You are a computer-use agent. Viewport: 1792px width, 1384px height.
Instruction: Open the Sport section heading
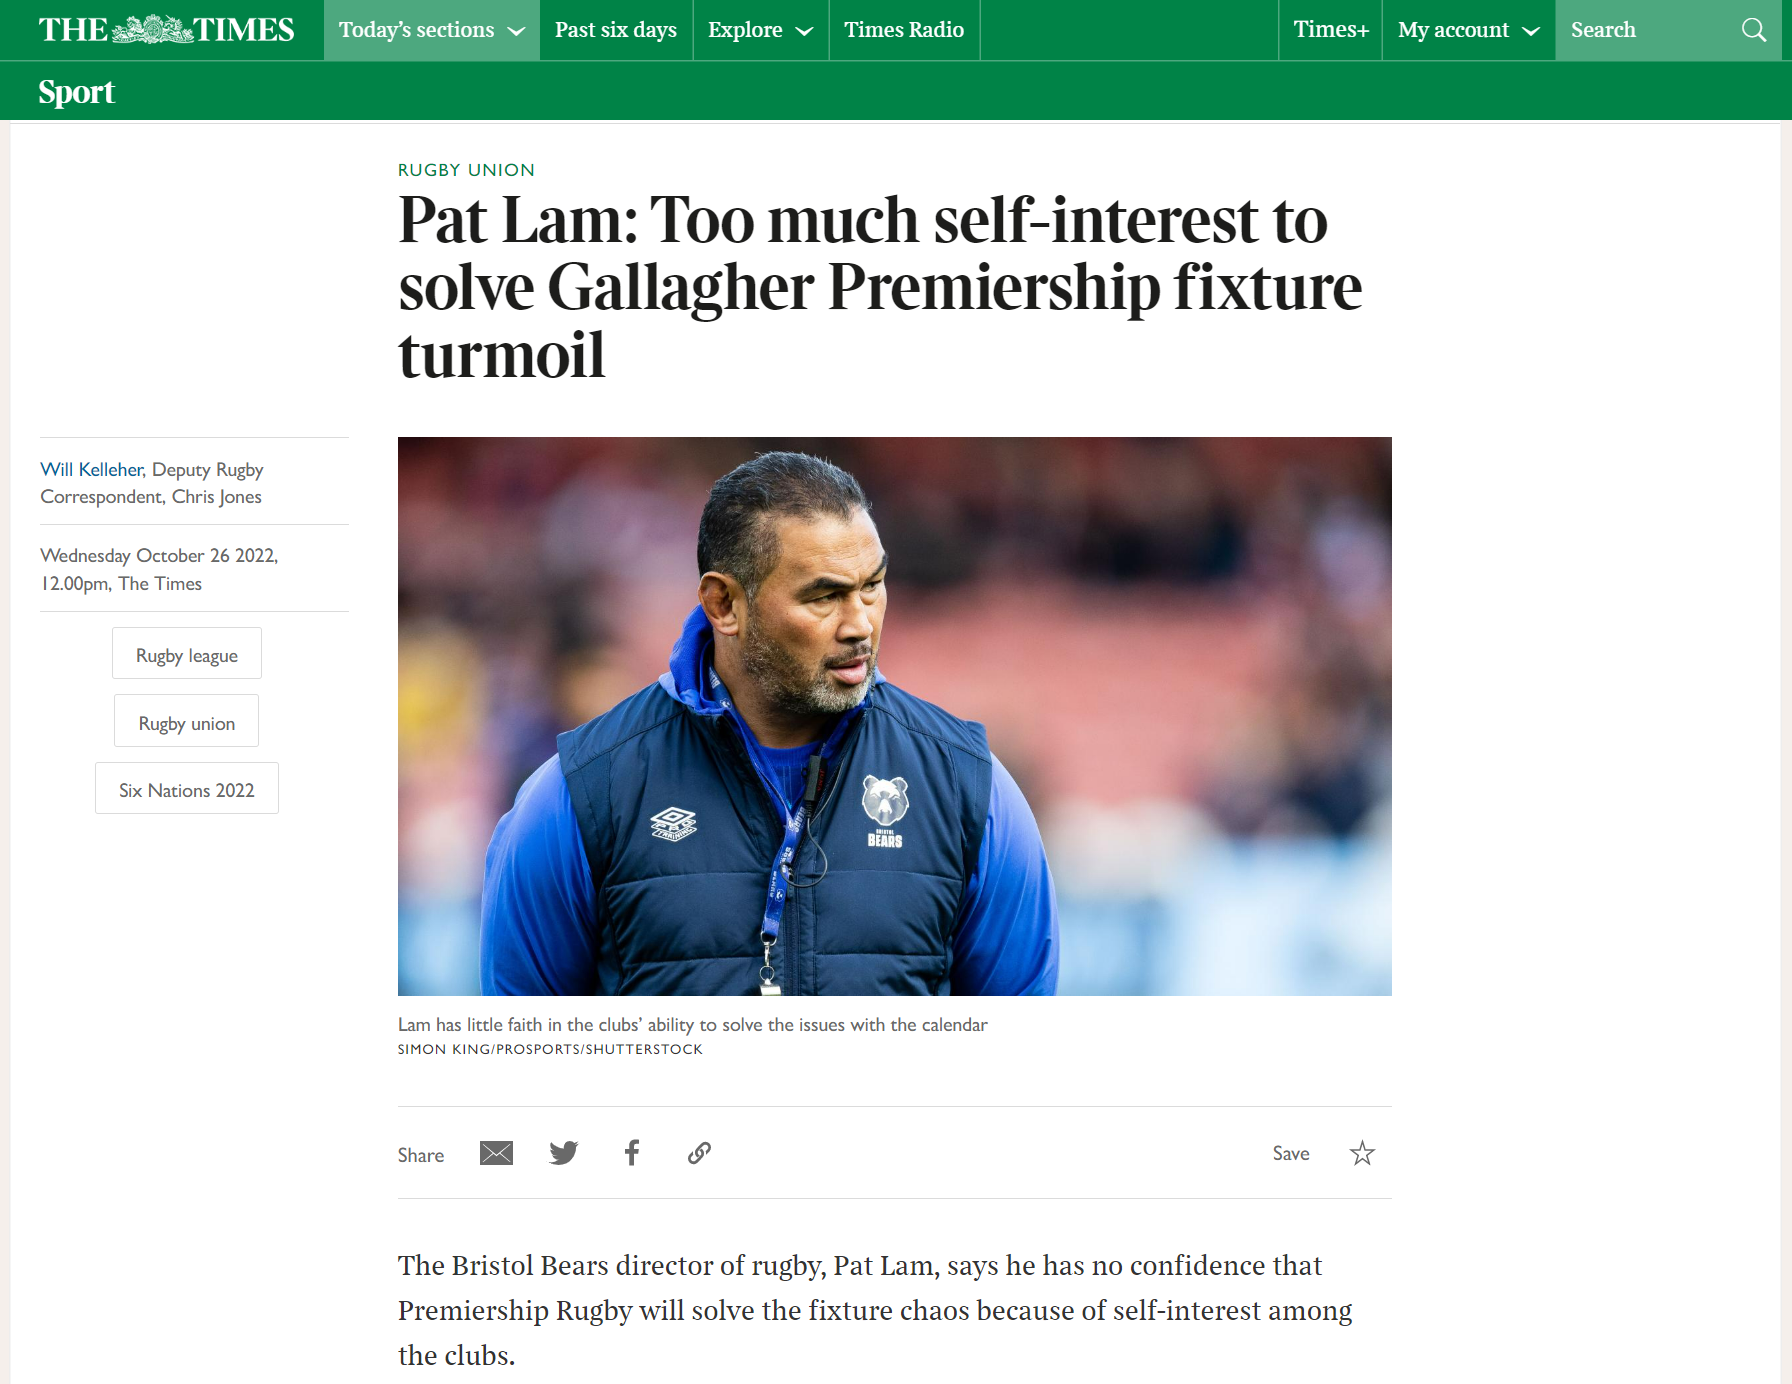coord(77,92)
